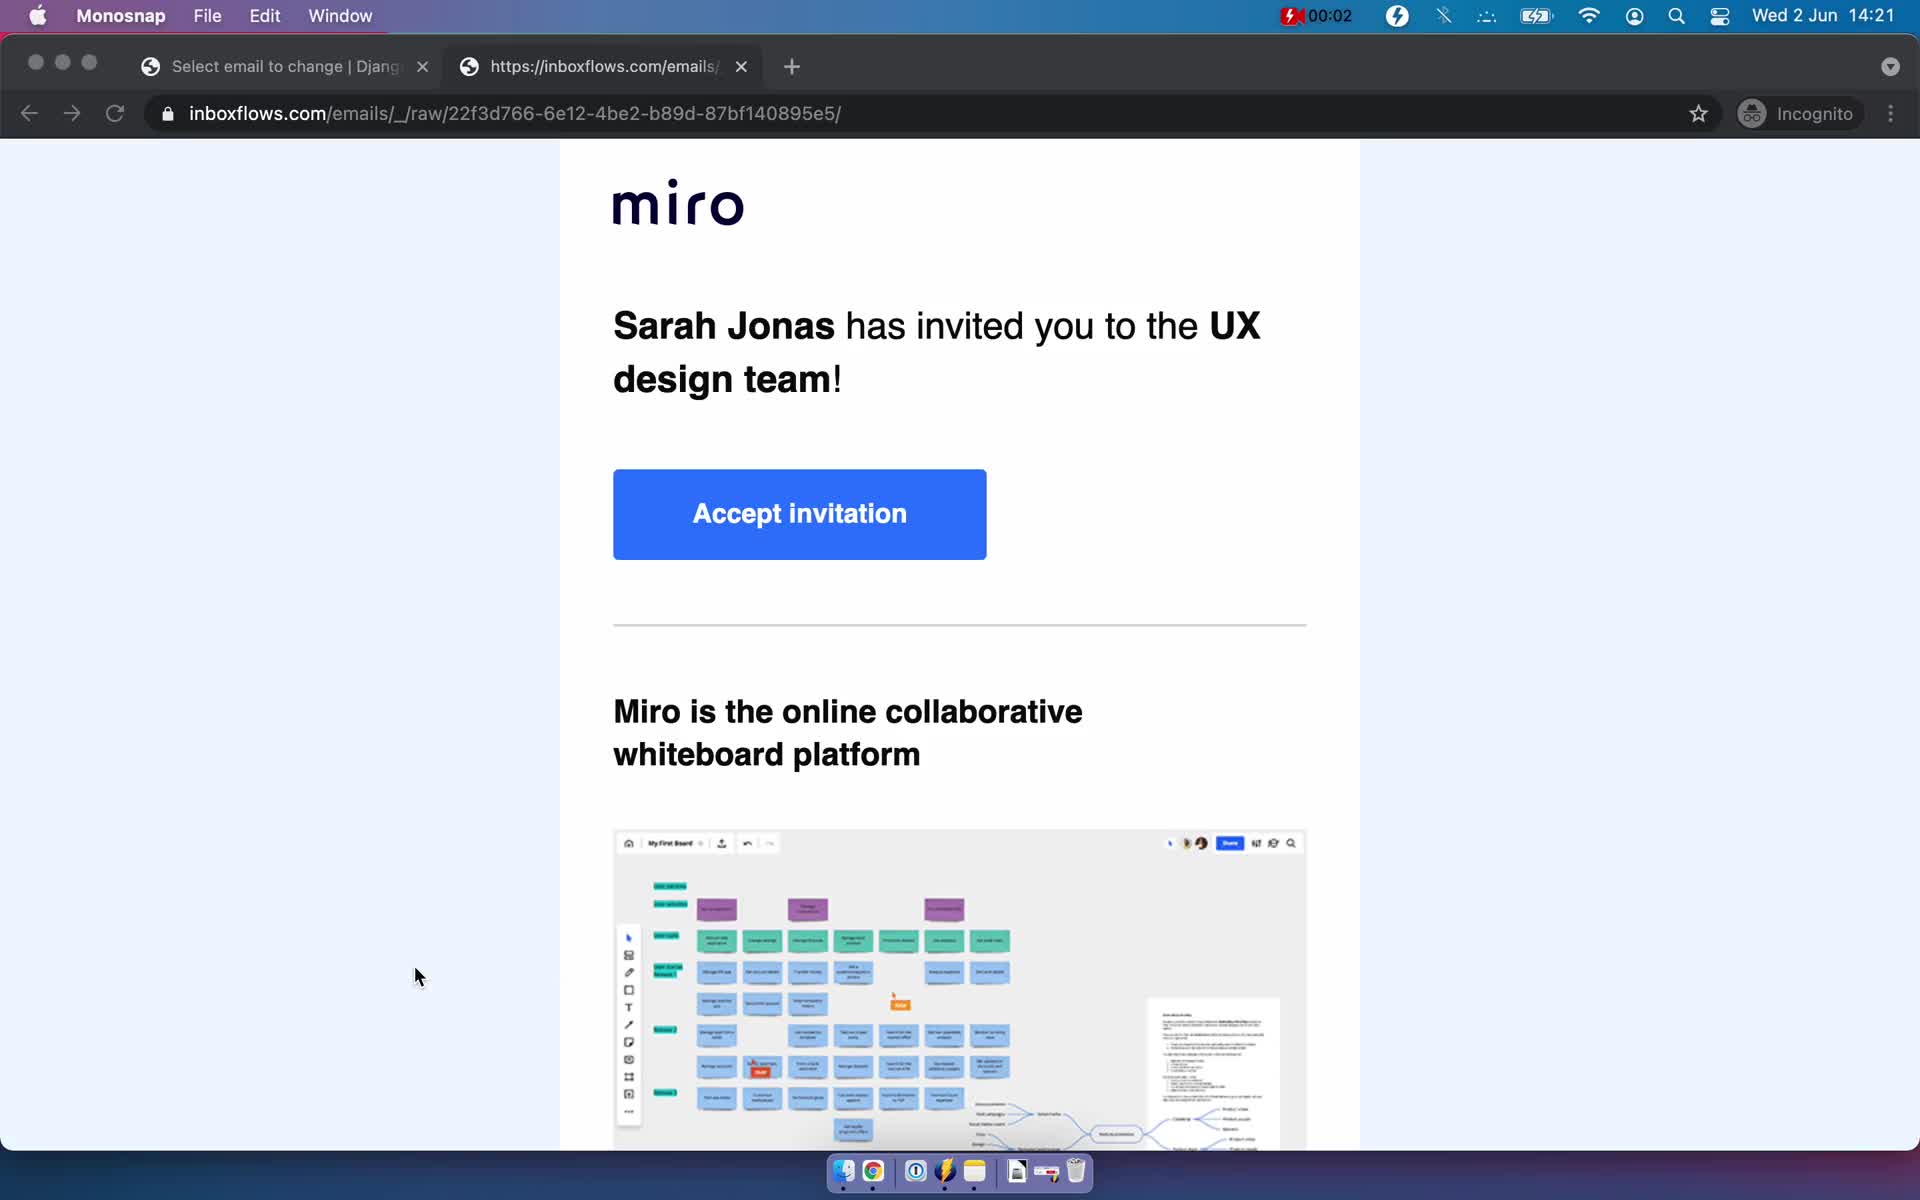Screen dimensions: 1920x1200
Task: Click the lightning bolt menu bar icon
Action: (x=1397, y=16)
